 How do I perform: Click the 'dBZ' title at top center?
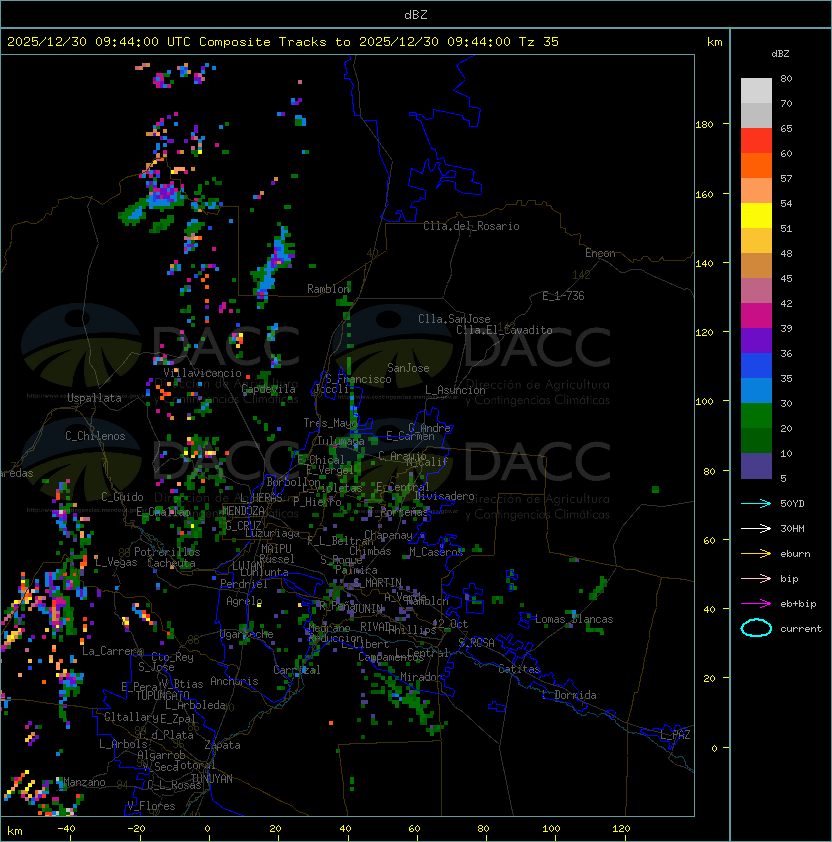tap(416, 15)
